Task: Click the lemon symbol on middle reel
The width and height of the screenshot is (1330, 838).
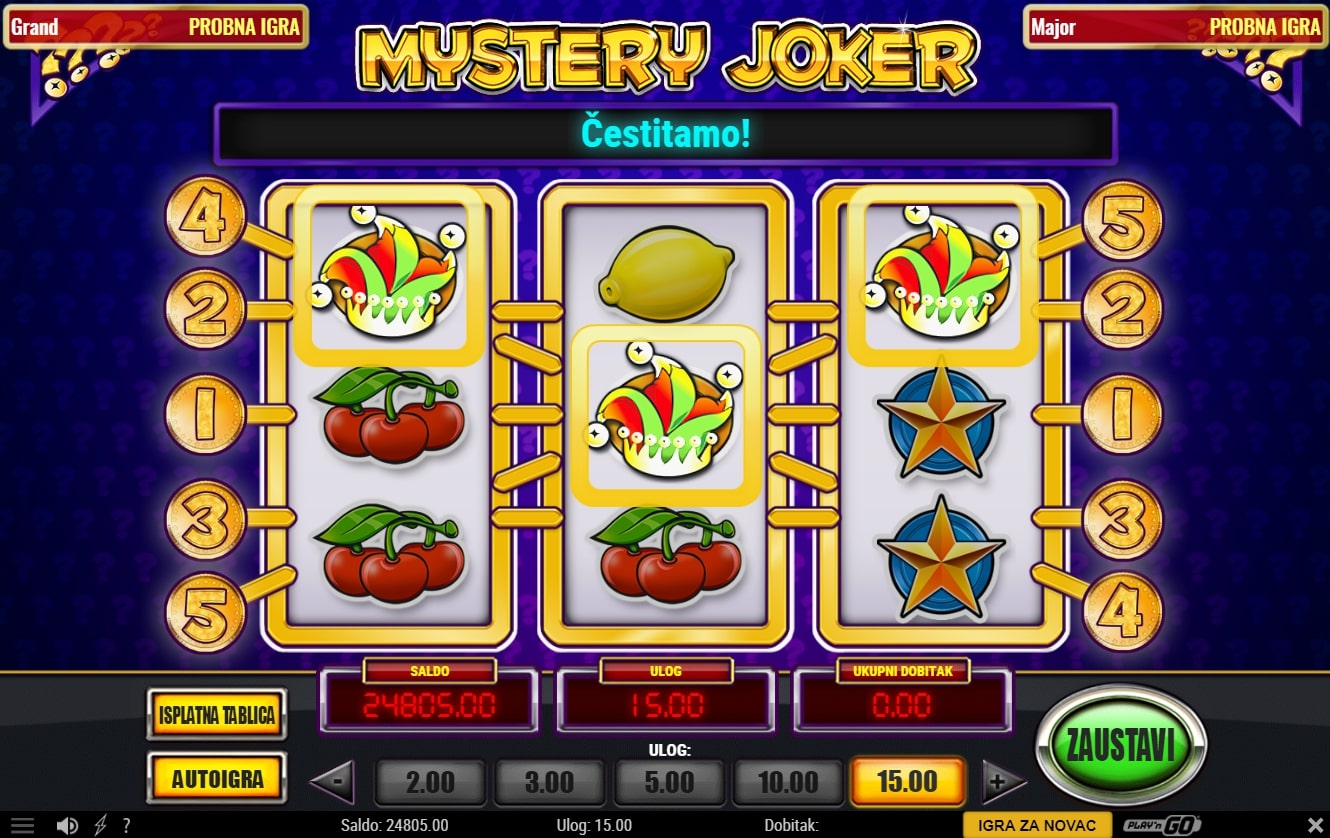Action: point(665,272)
